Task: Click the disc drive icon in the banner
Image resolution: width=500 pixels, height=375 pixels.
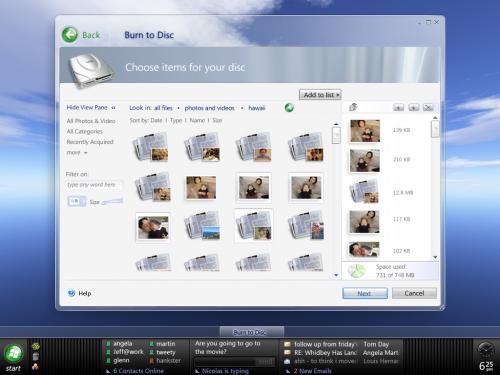Action: point(91,71)
